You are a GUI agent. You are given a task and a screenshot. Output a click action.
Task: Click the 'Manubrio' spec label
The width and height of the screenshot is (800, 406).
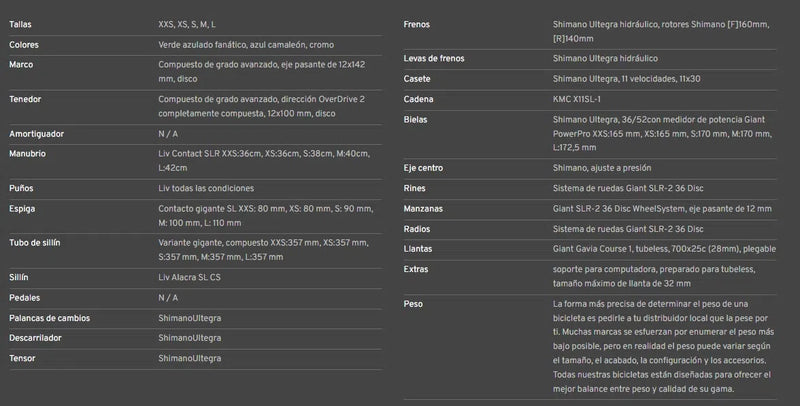(x=27, y=154)
